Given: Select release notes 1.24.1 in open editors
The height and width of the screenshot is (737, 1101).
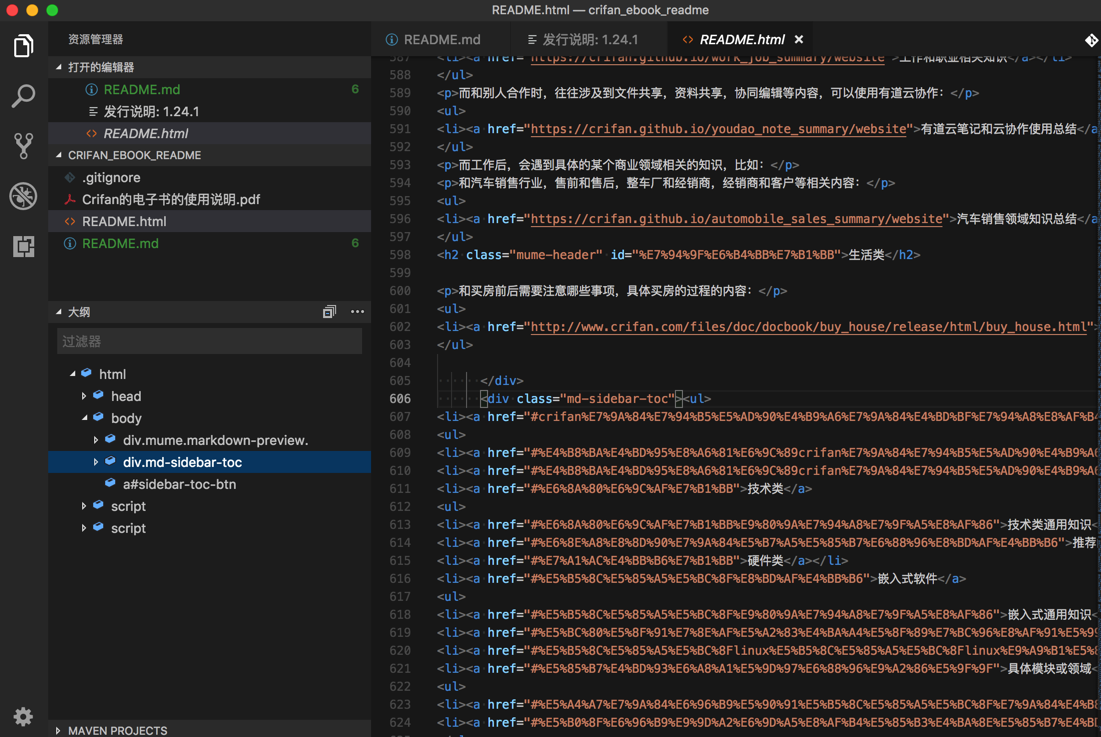Looking at the screenshot, I should 209,112.
